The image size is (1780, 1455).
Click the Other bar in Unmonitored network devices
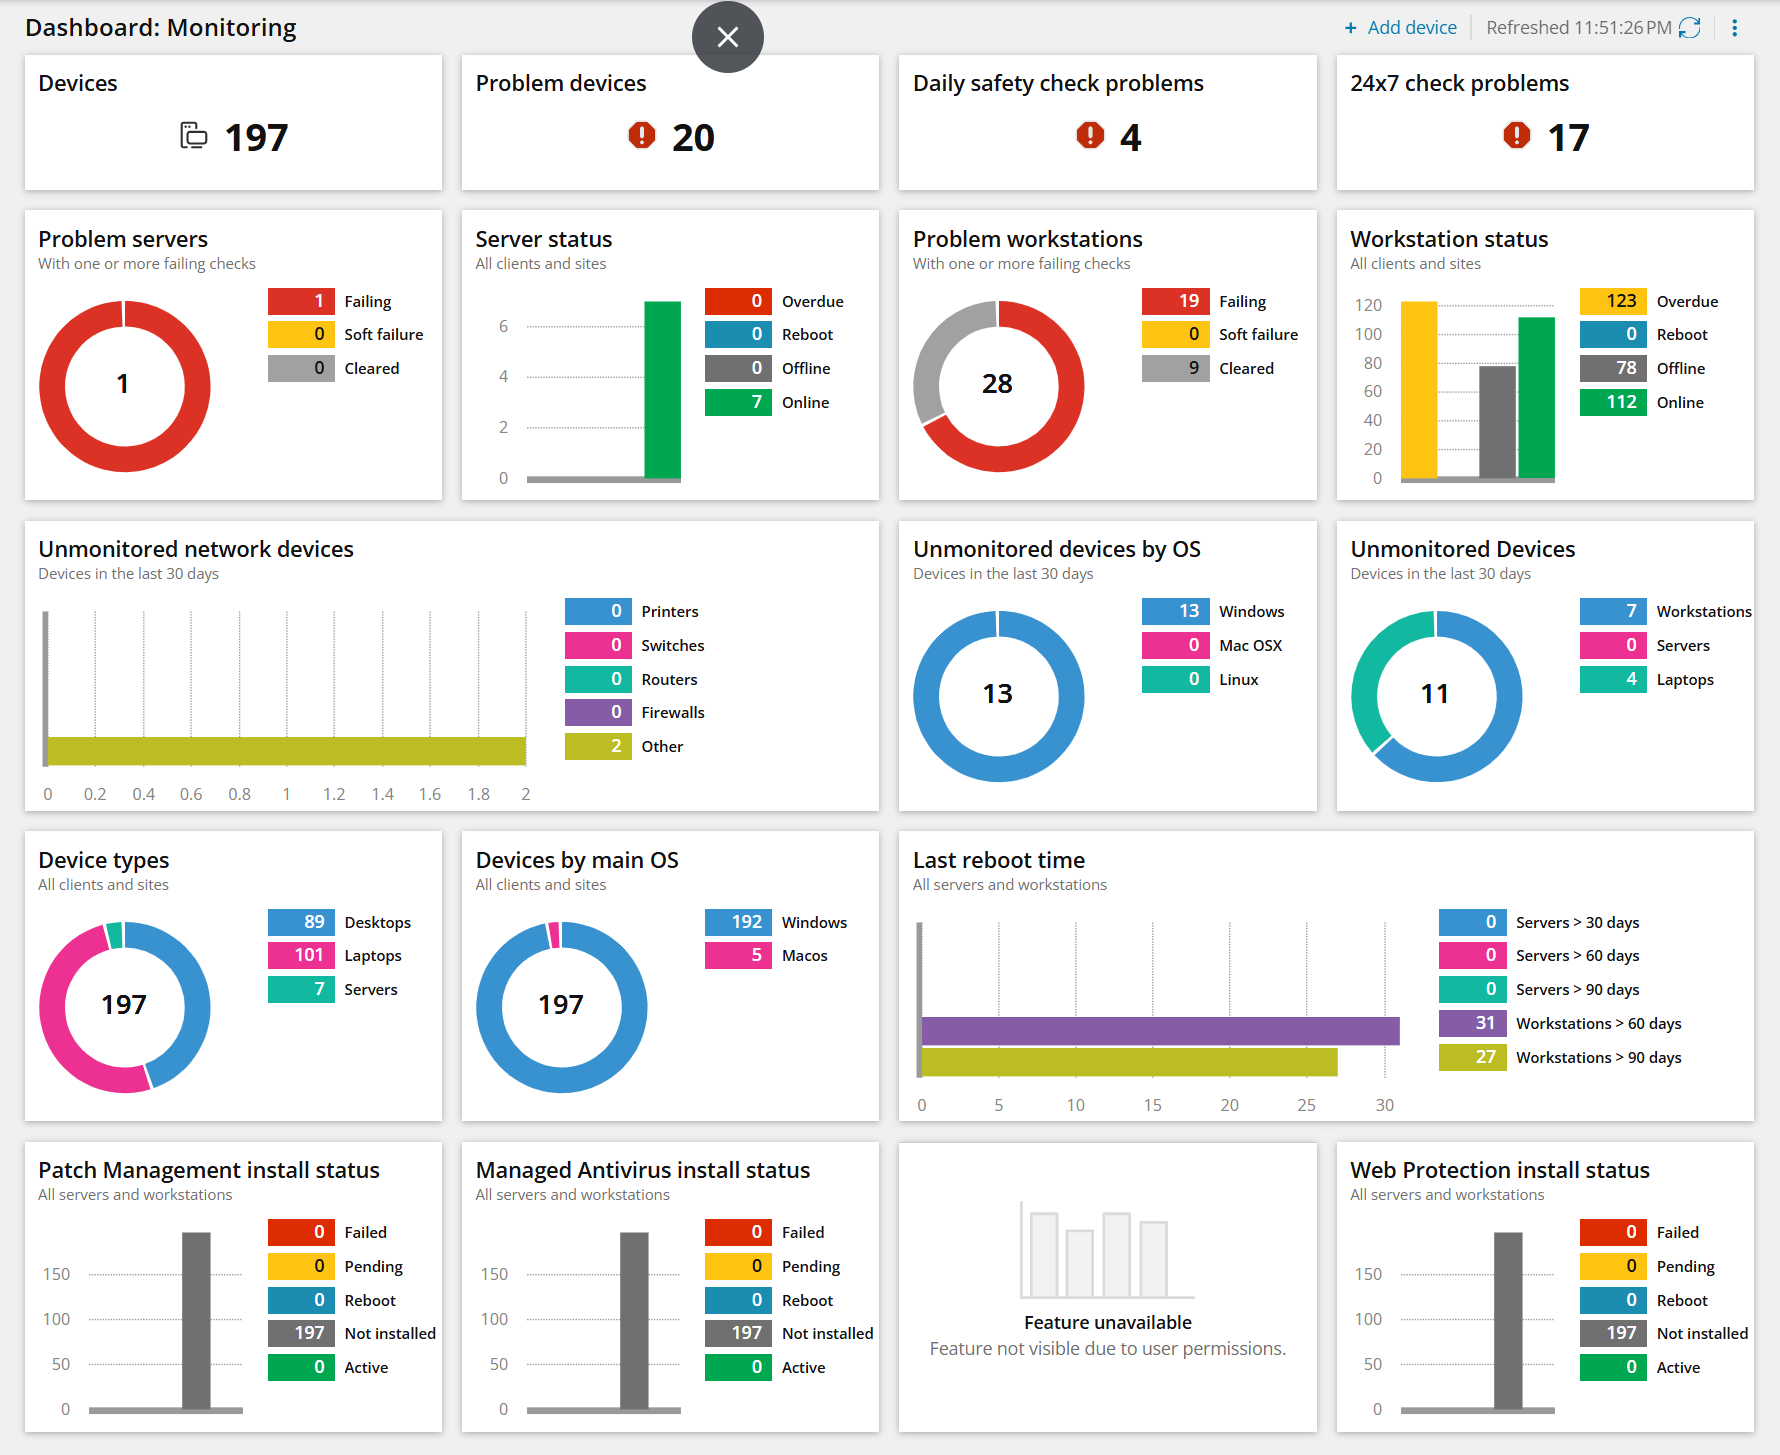(286, 751)
